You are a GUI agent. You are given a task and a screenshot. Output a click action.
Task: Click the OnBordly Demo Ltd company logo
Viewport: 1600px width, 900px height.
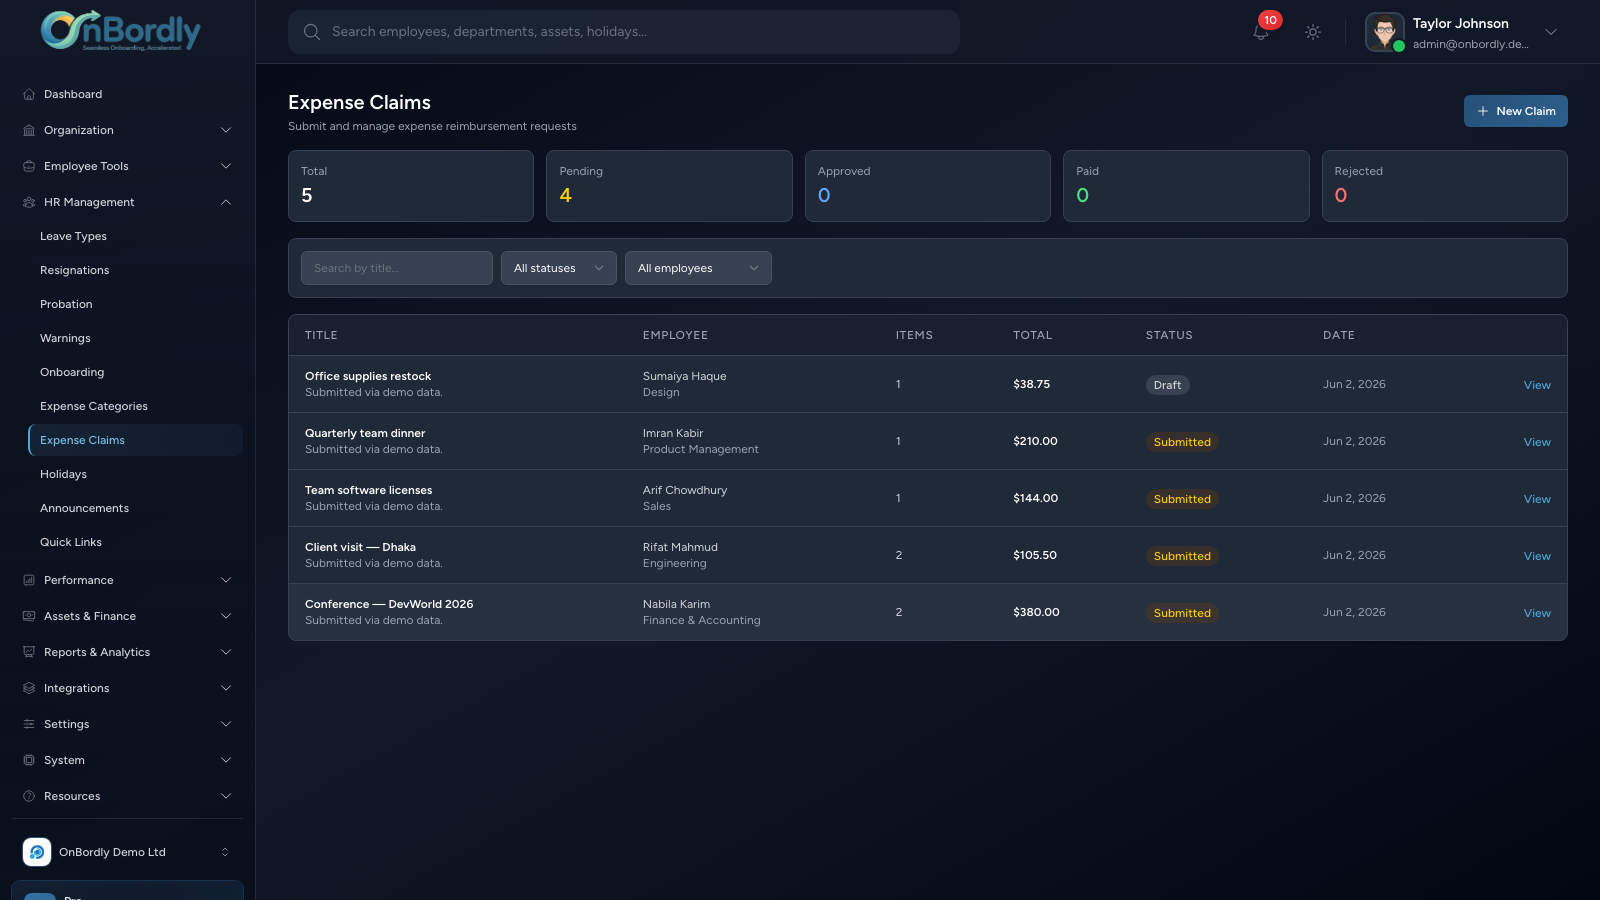[37, 852]
